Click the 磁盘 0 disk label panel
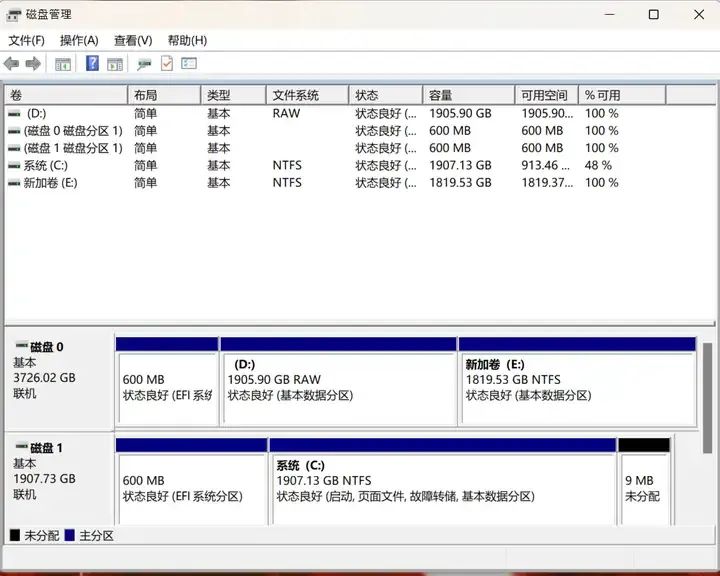The width and height of the screenshot is (720, 576). (59, 379)
